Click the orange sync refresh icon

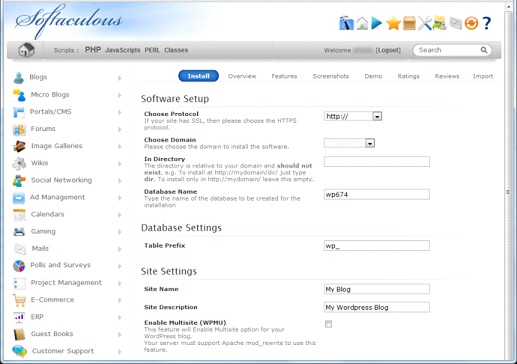pos(471,23)
